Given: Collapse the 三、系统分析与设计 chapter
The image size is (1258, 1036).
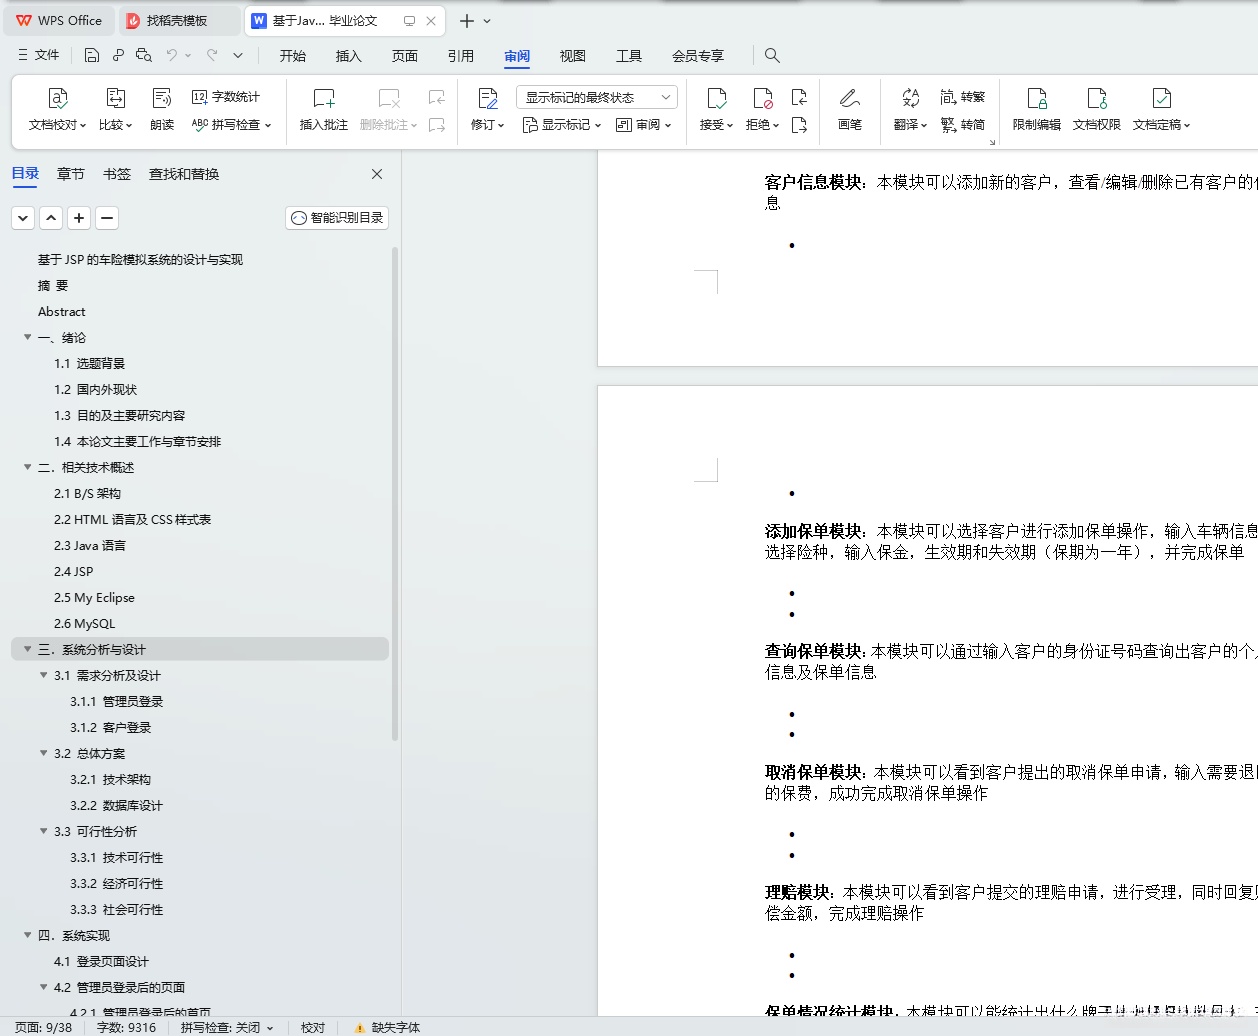Looking at the screenshot, I should pos(27,649).
